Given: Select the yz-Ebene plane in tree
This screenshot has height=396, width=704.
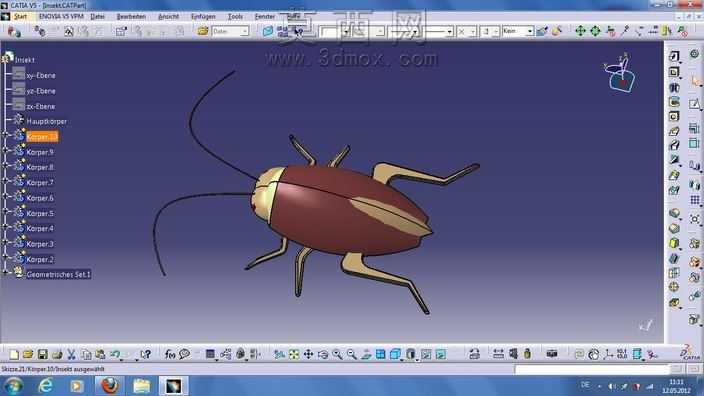Looking at the screenshot, I should [x=41, y=91].
